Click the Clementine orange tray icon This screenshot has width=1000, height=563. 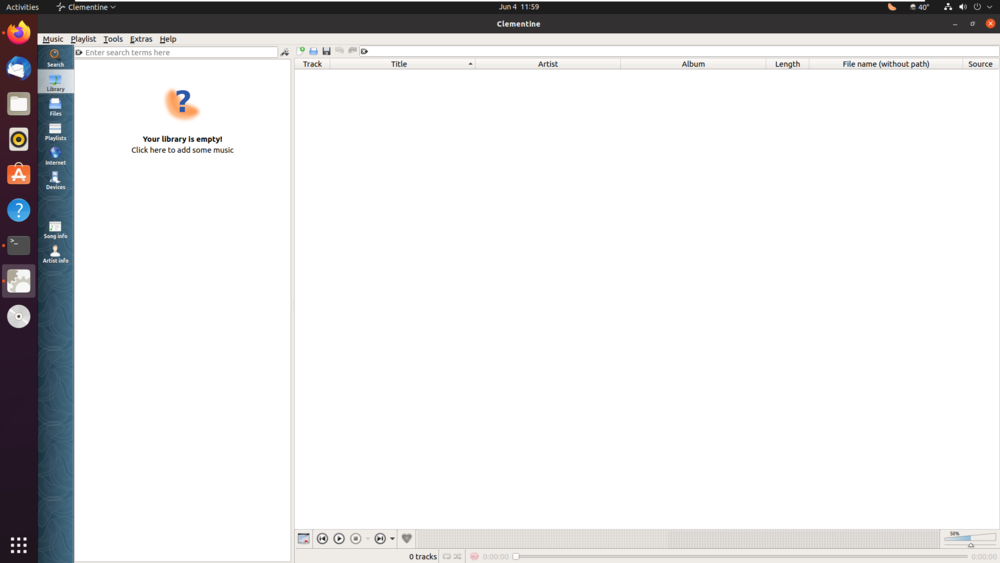point(892,7)
